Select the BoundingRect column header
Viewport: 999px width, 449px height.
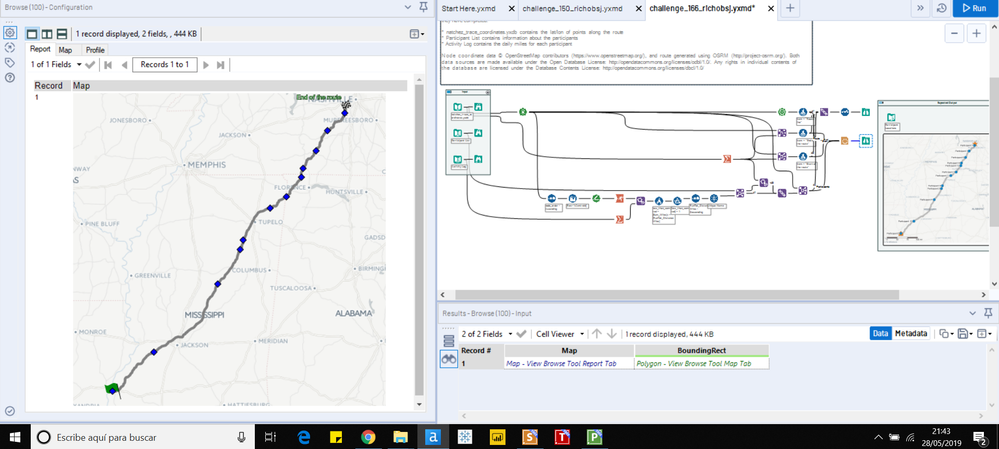[x=701, y=351]
